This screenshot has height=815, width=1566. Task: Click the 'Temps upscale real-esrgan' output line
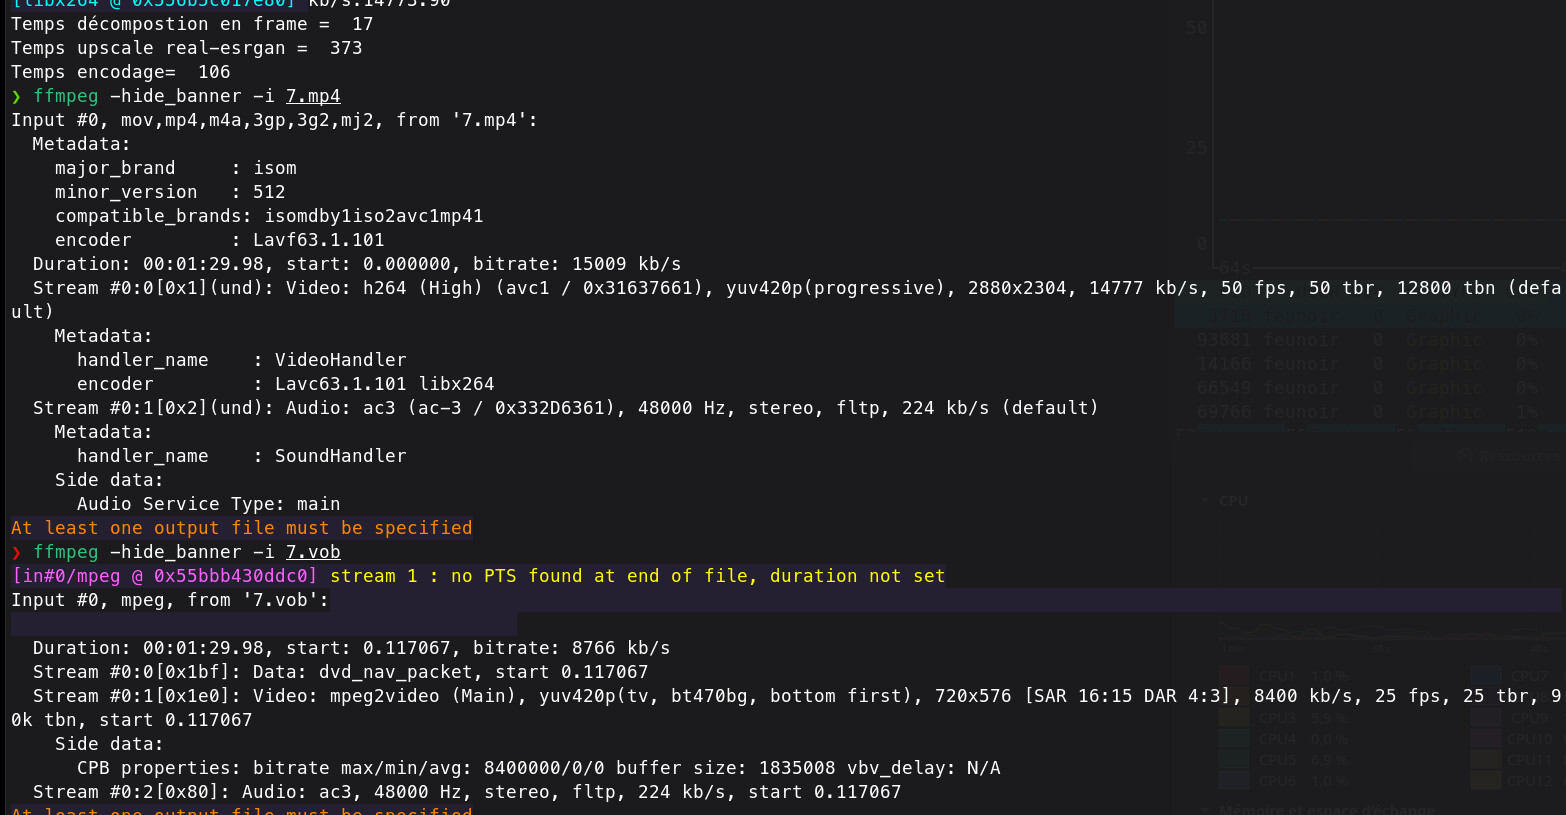coord(186,48)
